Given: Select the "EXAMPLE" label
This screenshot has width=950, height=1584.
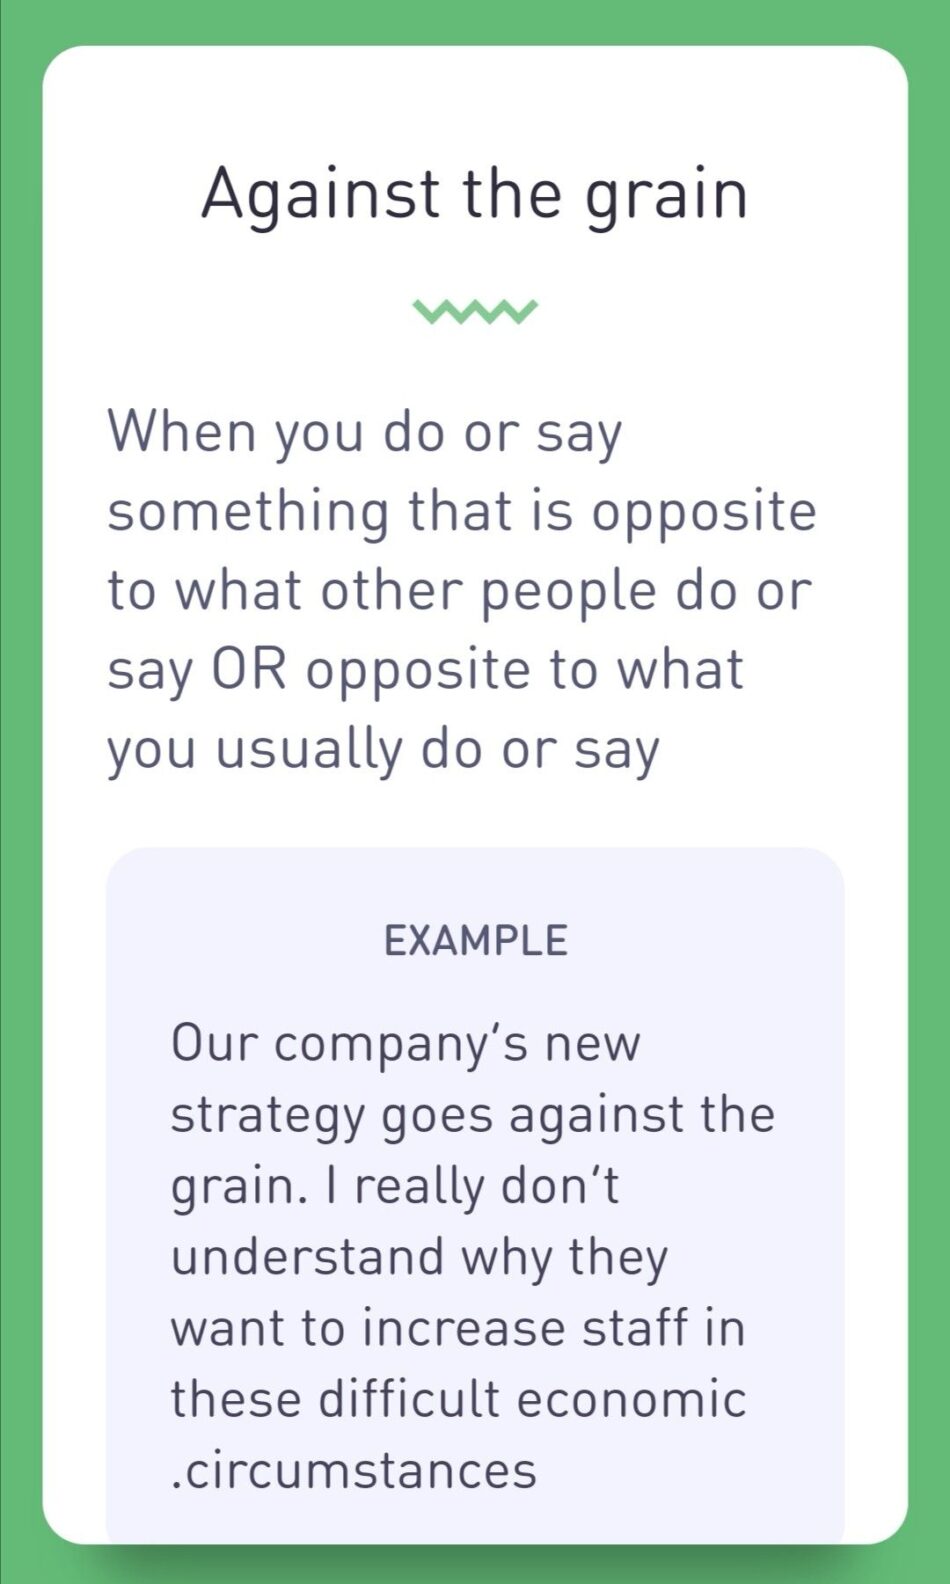Looking at the screenshot, I should [475, 941].
